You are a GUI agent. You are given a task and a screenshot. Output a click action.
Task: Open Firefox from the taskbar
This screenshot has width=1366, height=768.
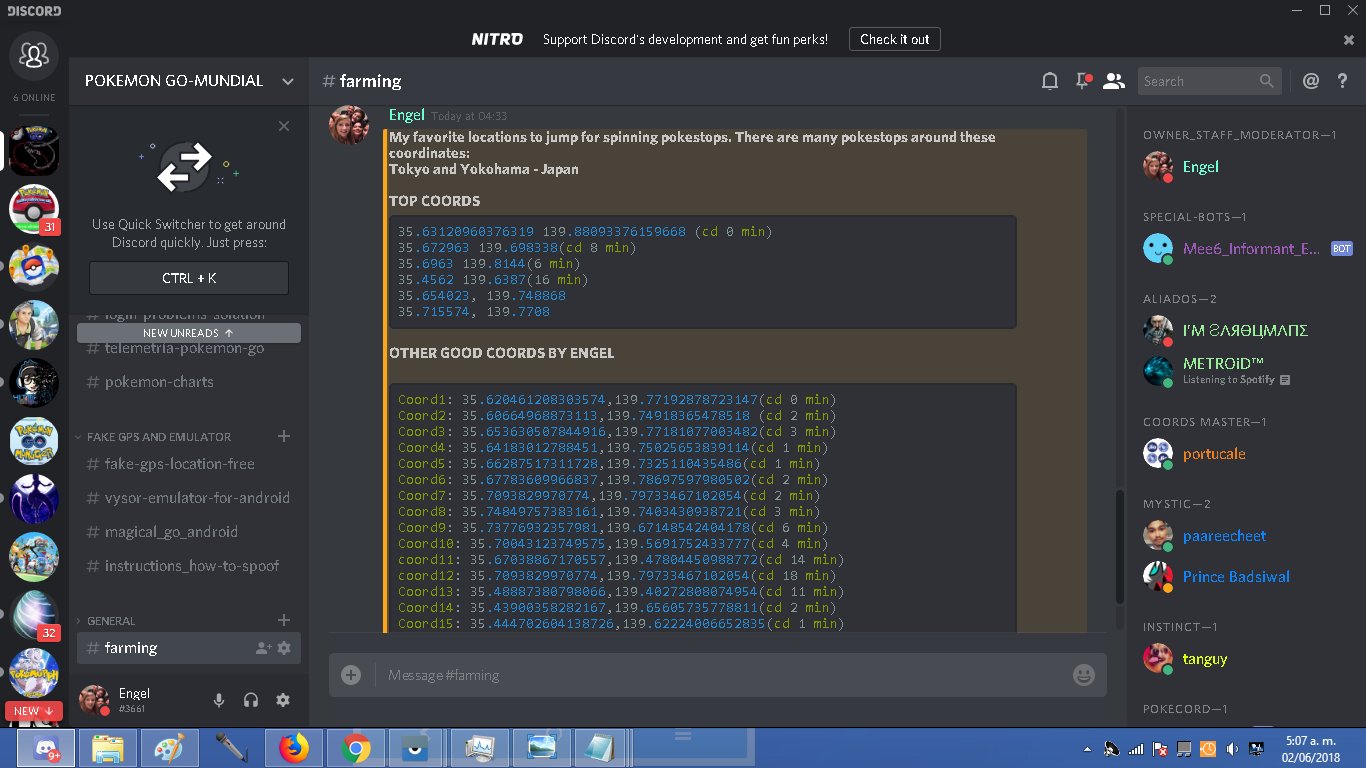294,748
